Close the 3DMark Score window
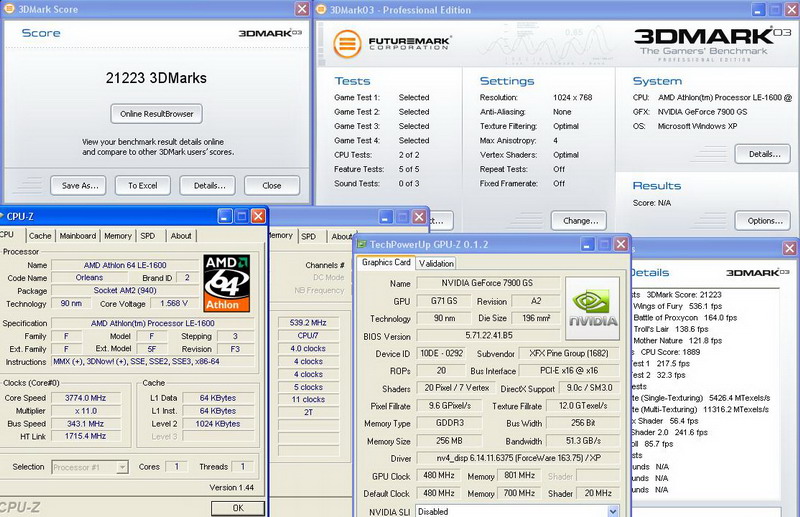The height and width of the screenshot is (517, 800). tap(302, 9)
